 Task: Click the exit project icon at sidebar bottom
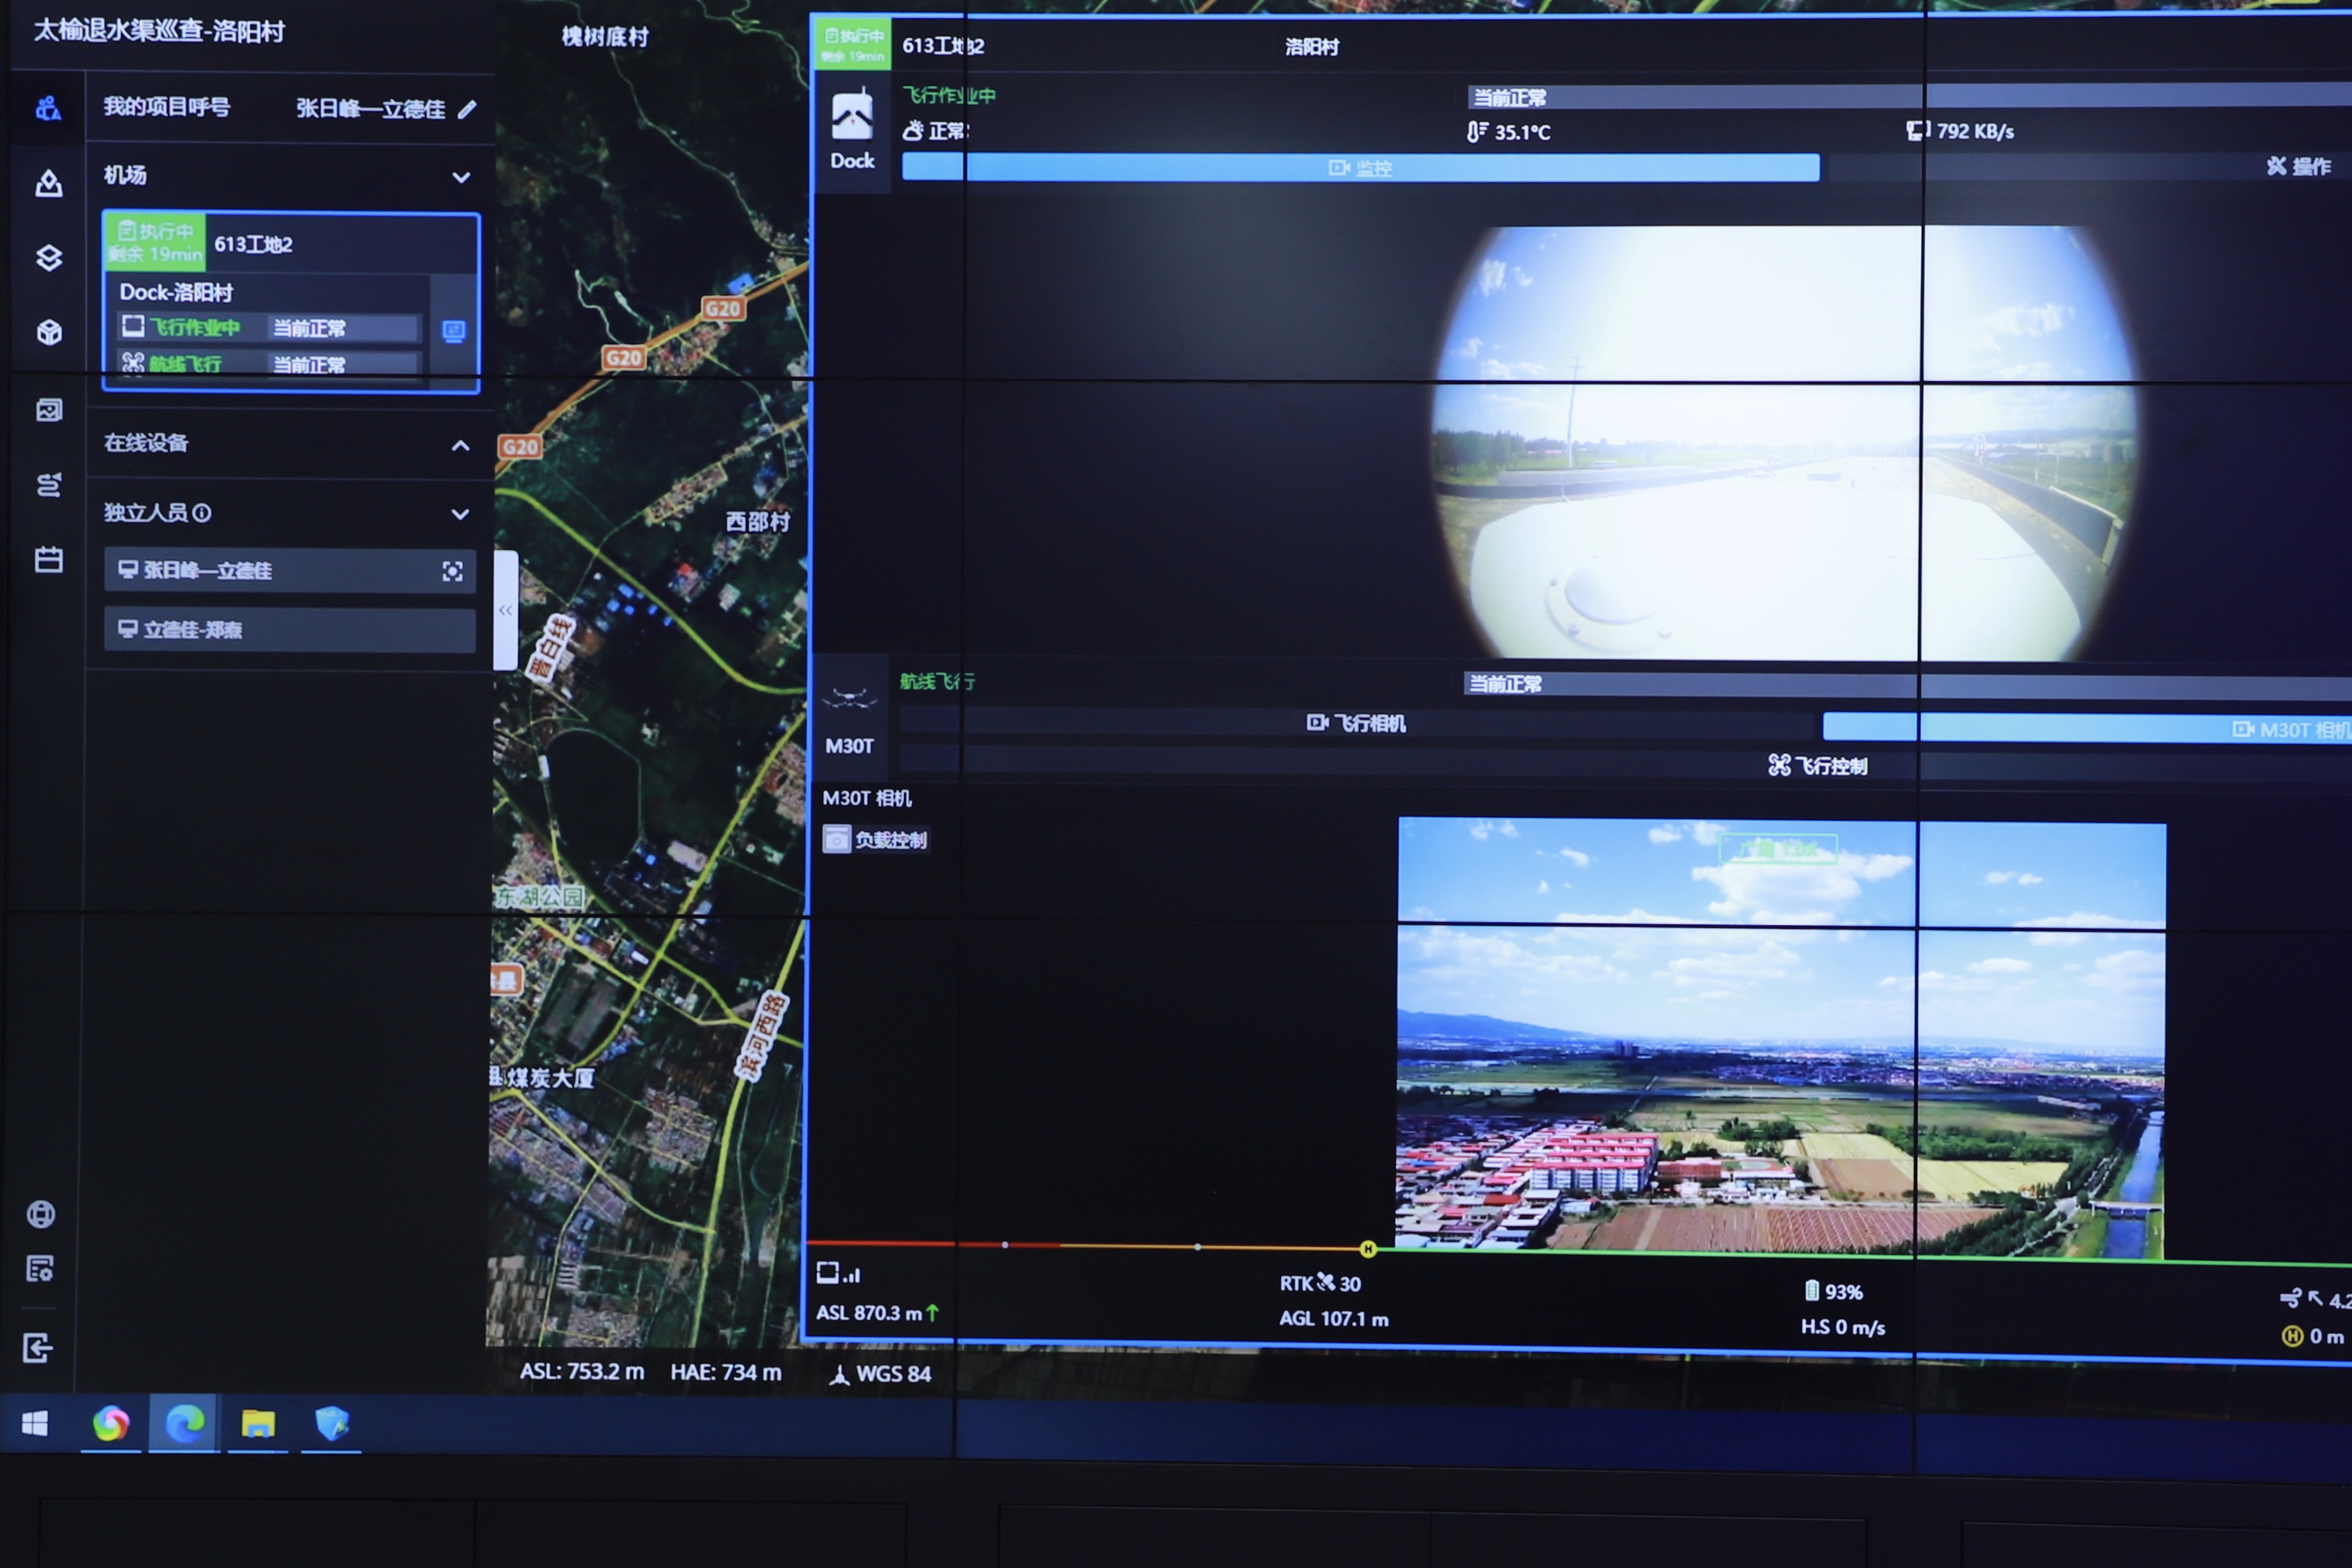[x=38, y=1348]
